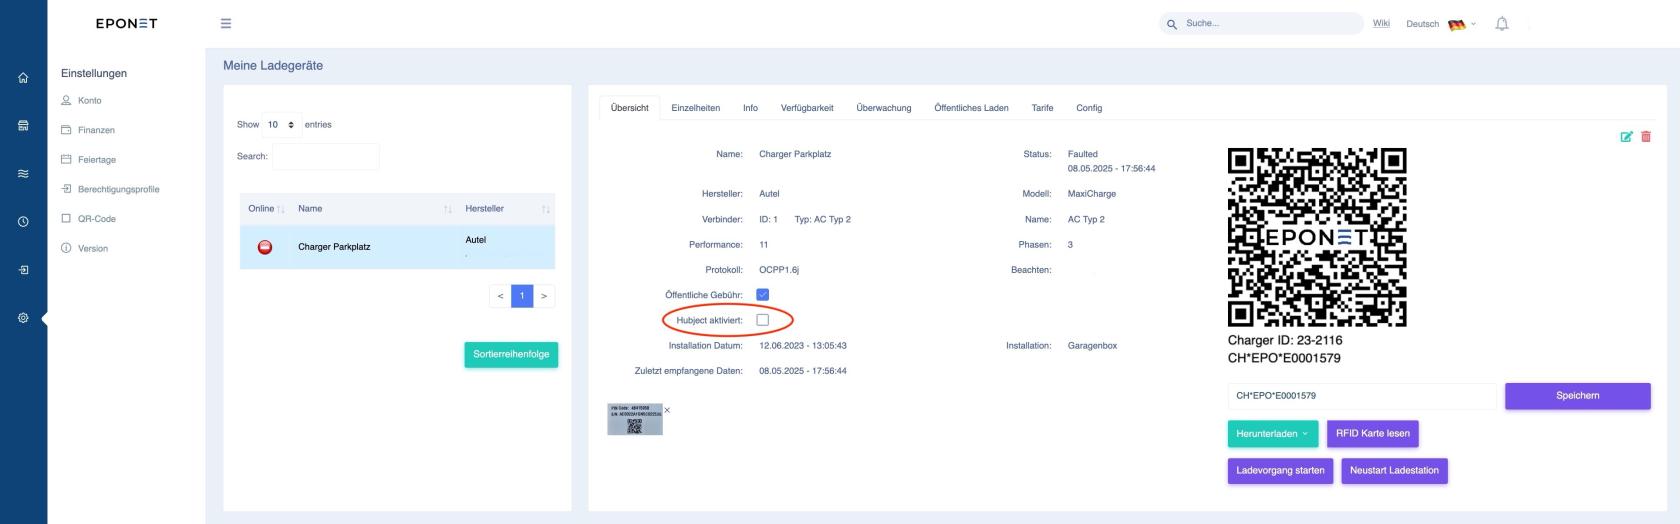The image size is (1680, 524).
Task: Click the red offline status icon
Action: click(265, 247)
